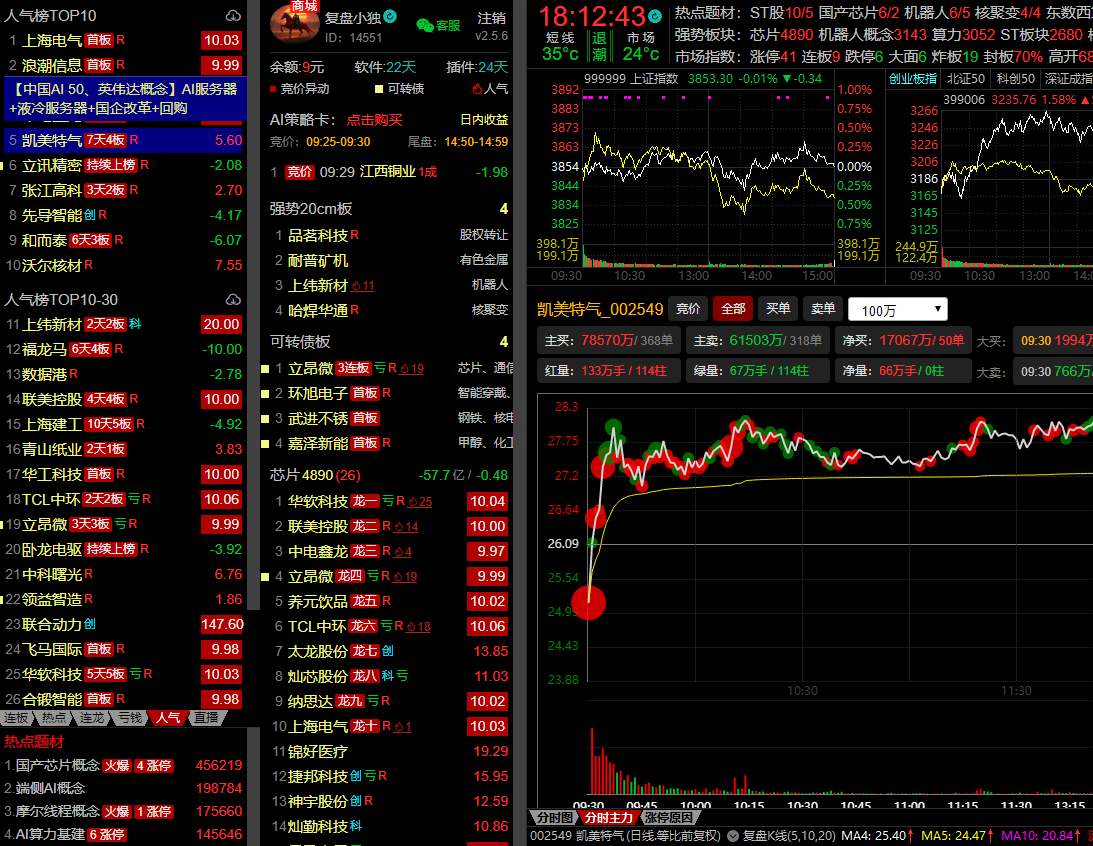Select the 卖单 order filter

tap(823, 309)
